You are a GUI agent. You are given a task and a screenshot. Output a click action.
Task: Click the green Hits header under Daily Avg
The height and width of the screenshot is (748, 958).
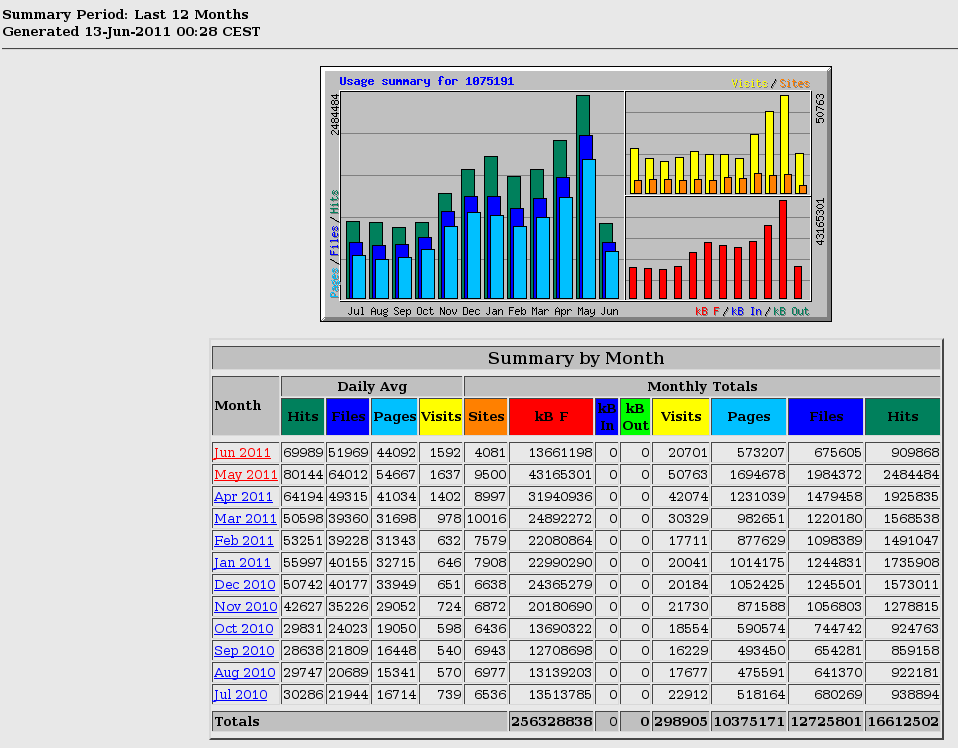coord(303,417)
